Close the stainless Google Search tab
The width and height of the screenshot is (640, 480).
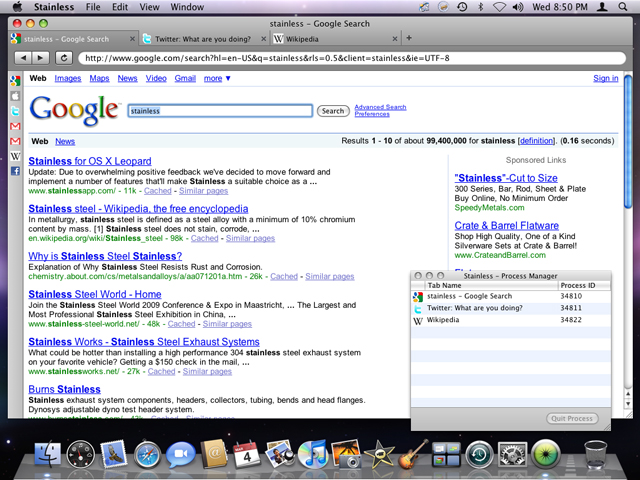coord(132,39)
